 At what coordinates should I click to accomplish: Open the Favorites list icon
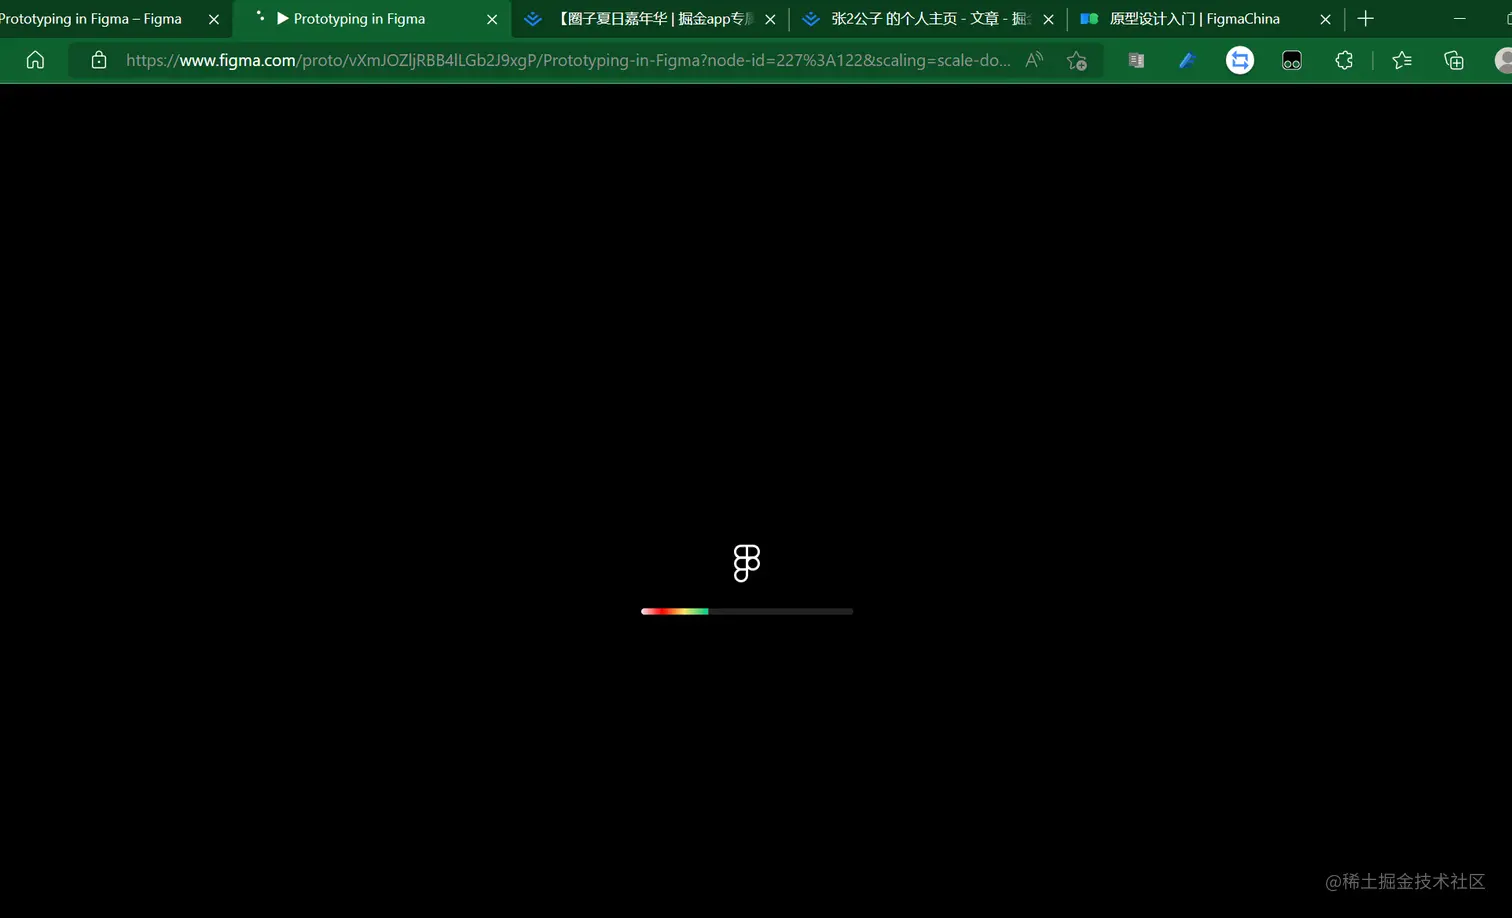(x=1402, y=61)
